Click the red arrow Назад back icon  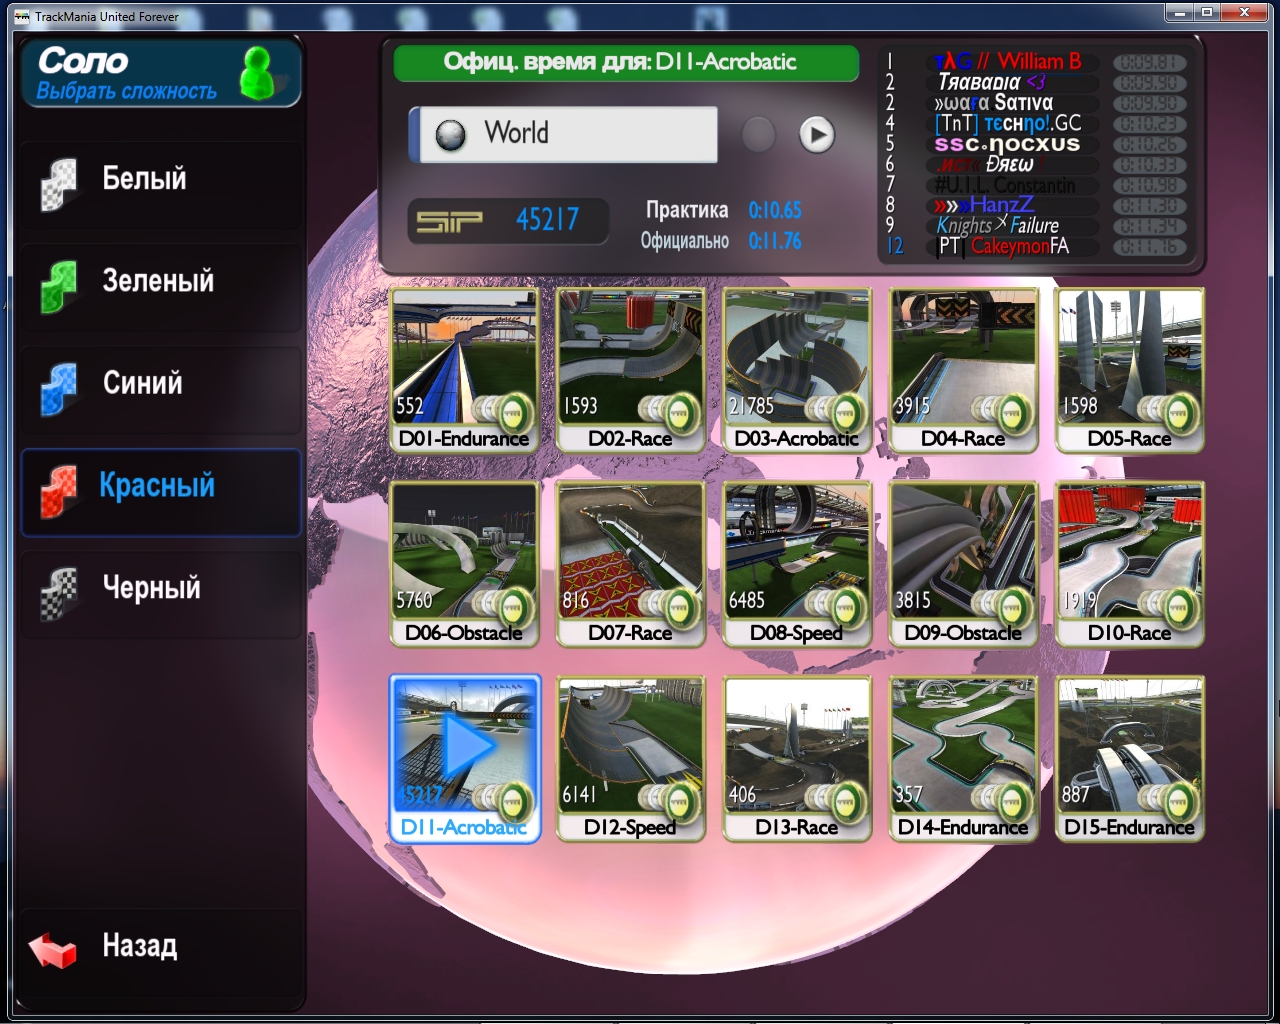(53, 948)
